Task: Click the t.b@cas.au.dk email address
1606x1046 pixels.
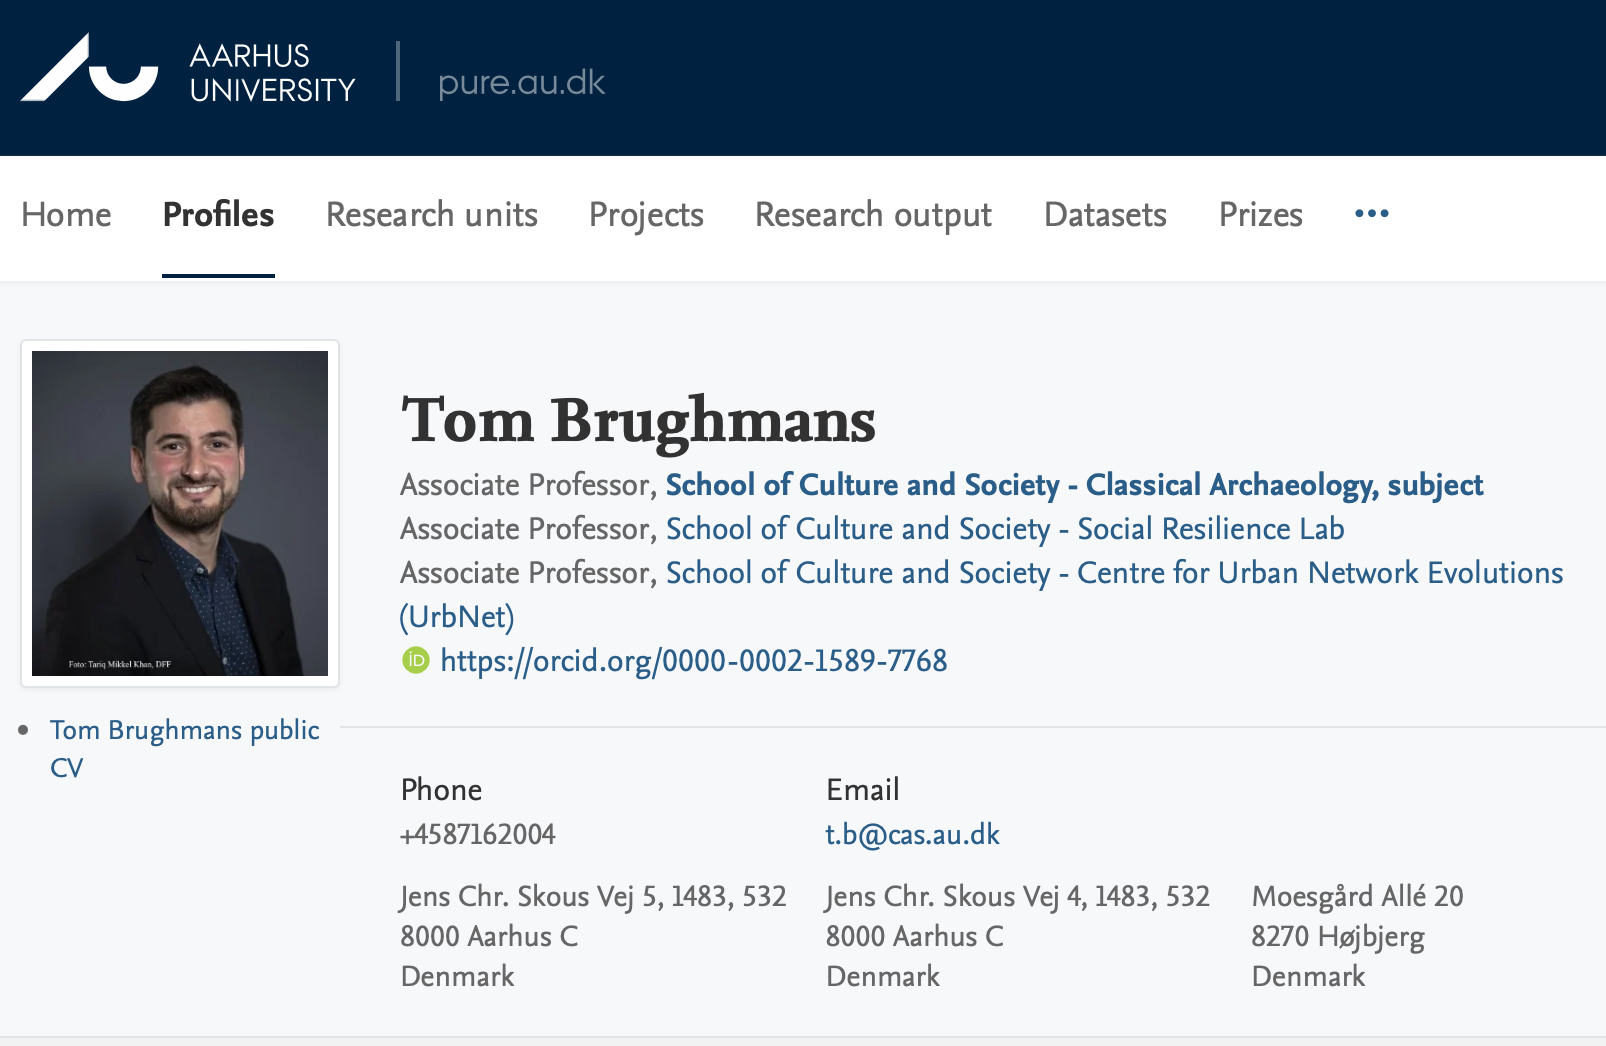Action: click(912, 835)
